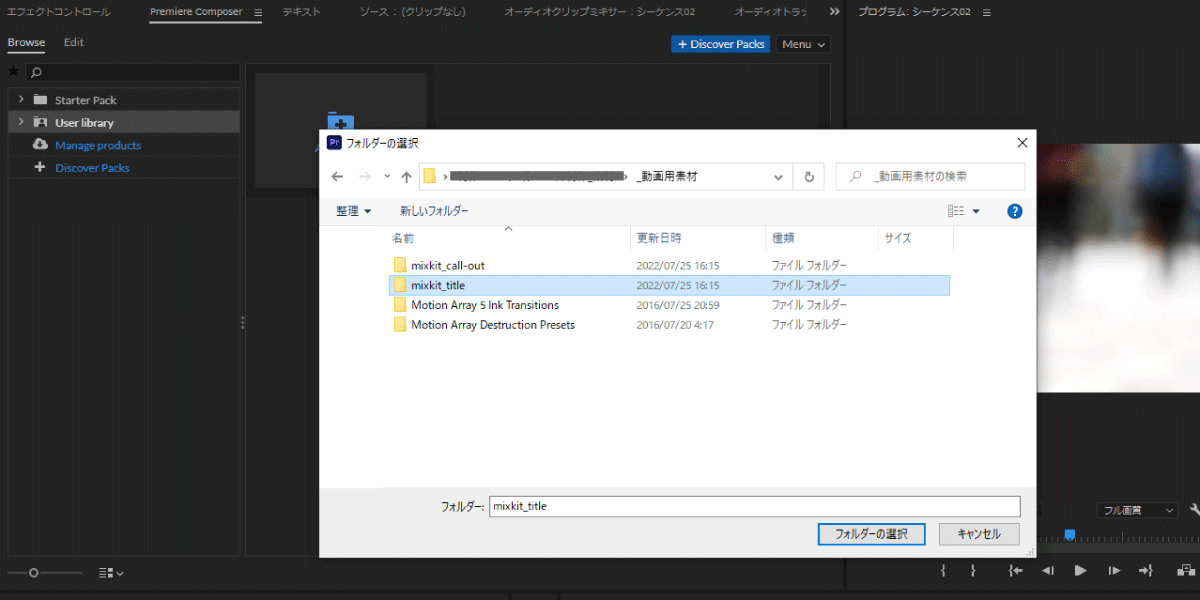Open recent locations dropdown in the dialog
This screenshot has width=1200, height=600.
point(388,177)
